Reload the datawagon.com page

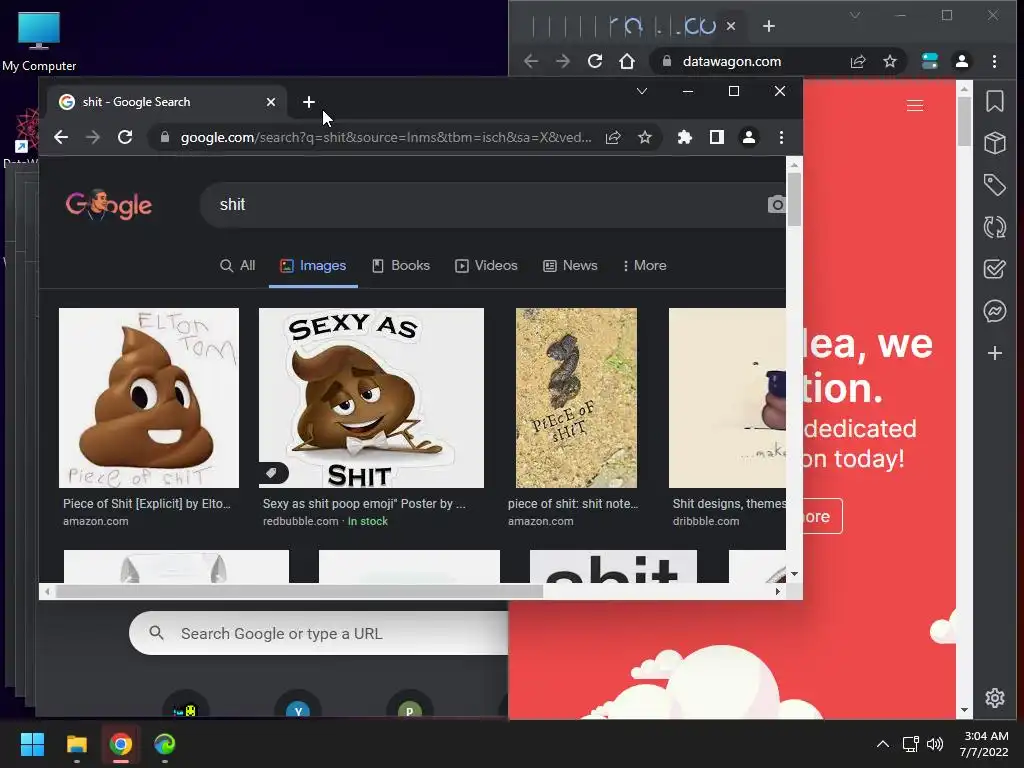[594, 61]
